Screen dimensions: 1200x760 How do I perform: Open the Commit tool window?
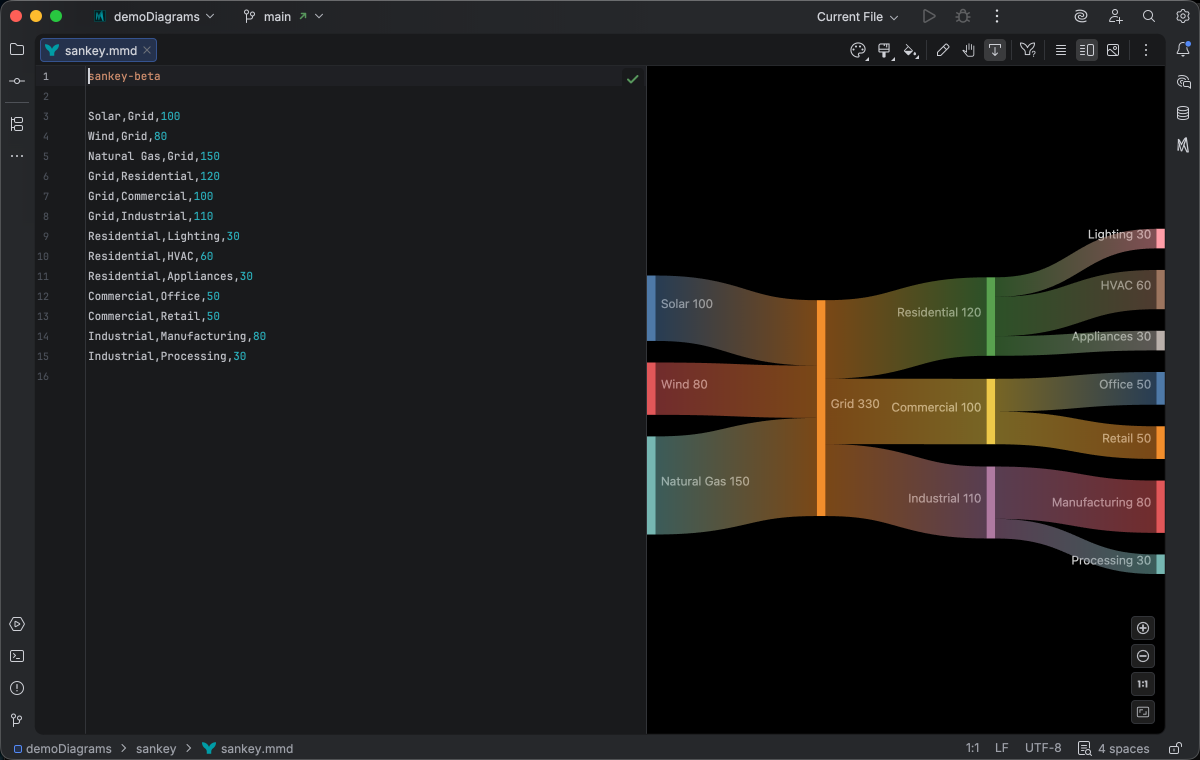(x=17, y=81)
